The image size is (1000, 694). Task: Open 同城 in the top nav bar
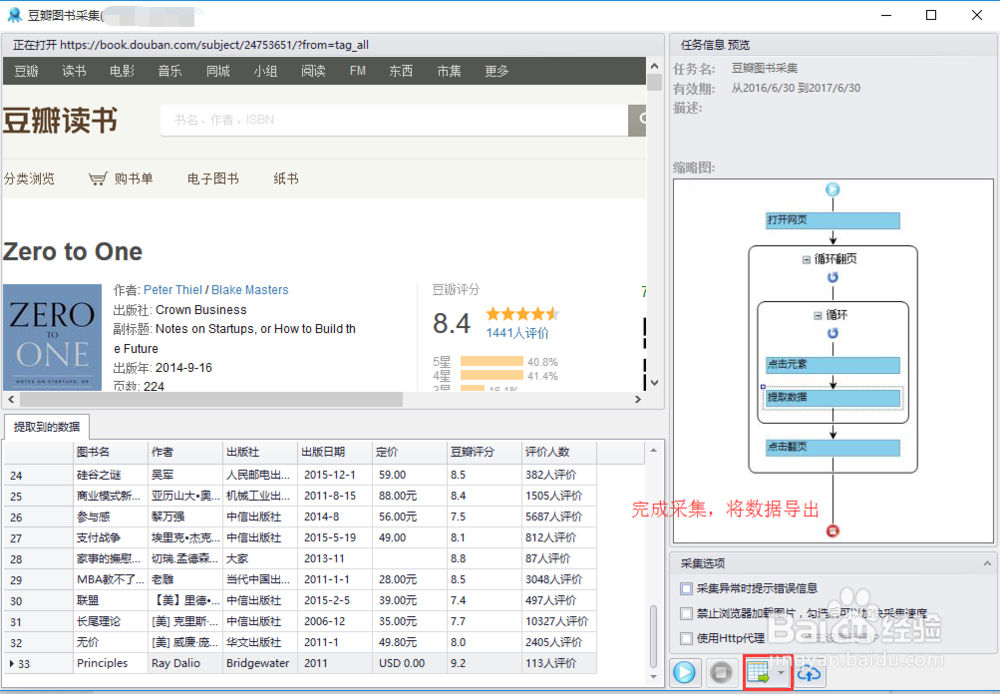click(217, 71)
